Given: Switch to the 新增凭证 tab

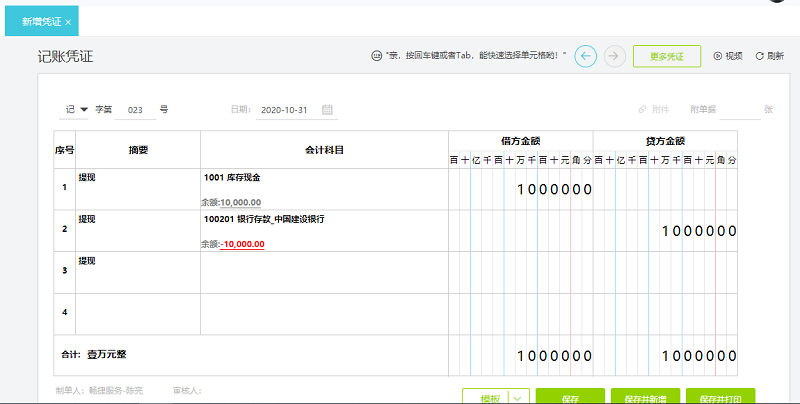Looking at the screenshot, I should (x=41, y=21).
